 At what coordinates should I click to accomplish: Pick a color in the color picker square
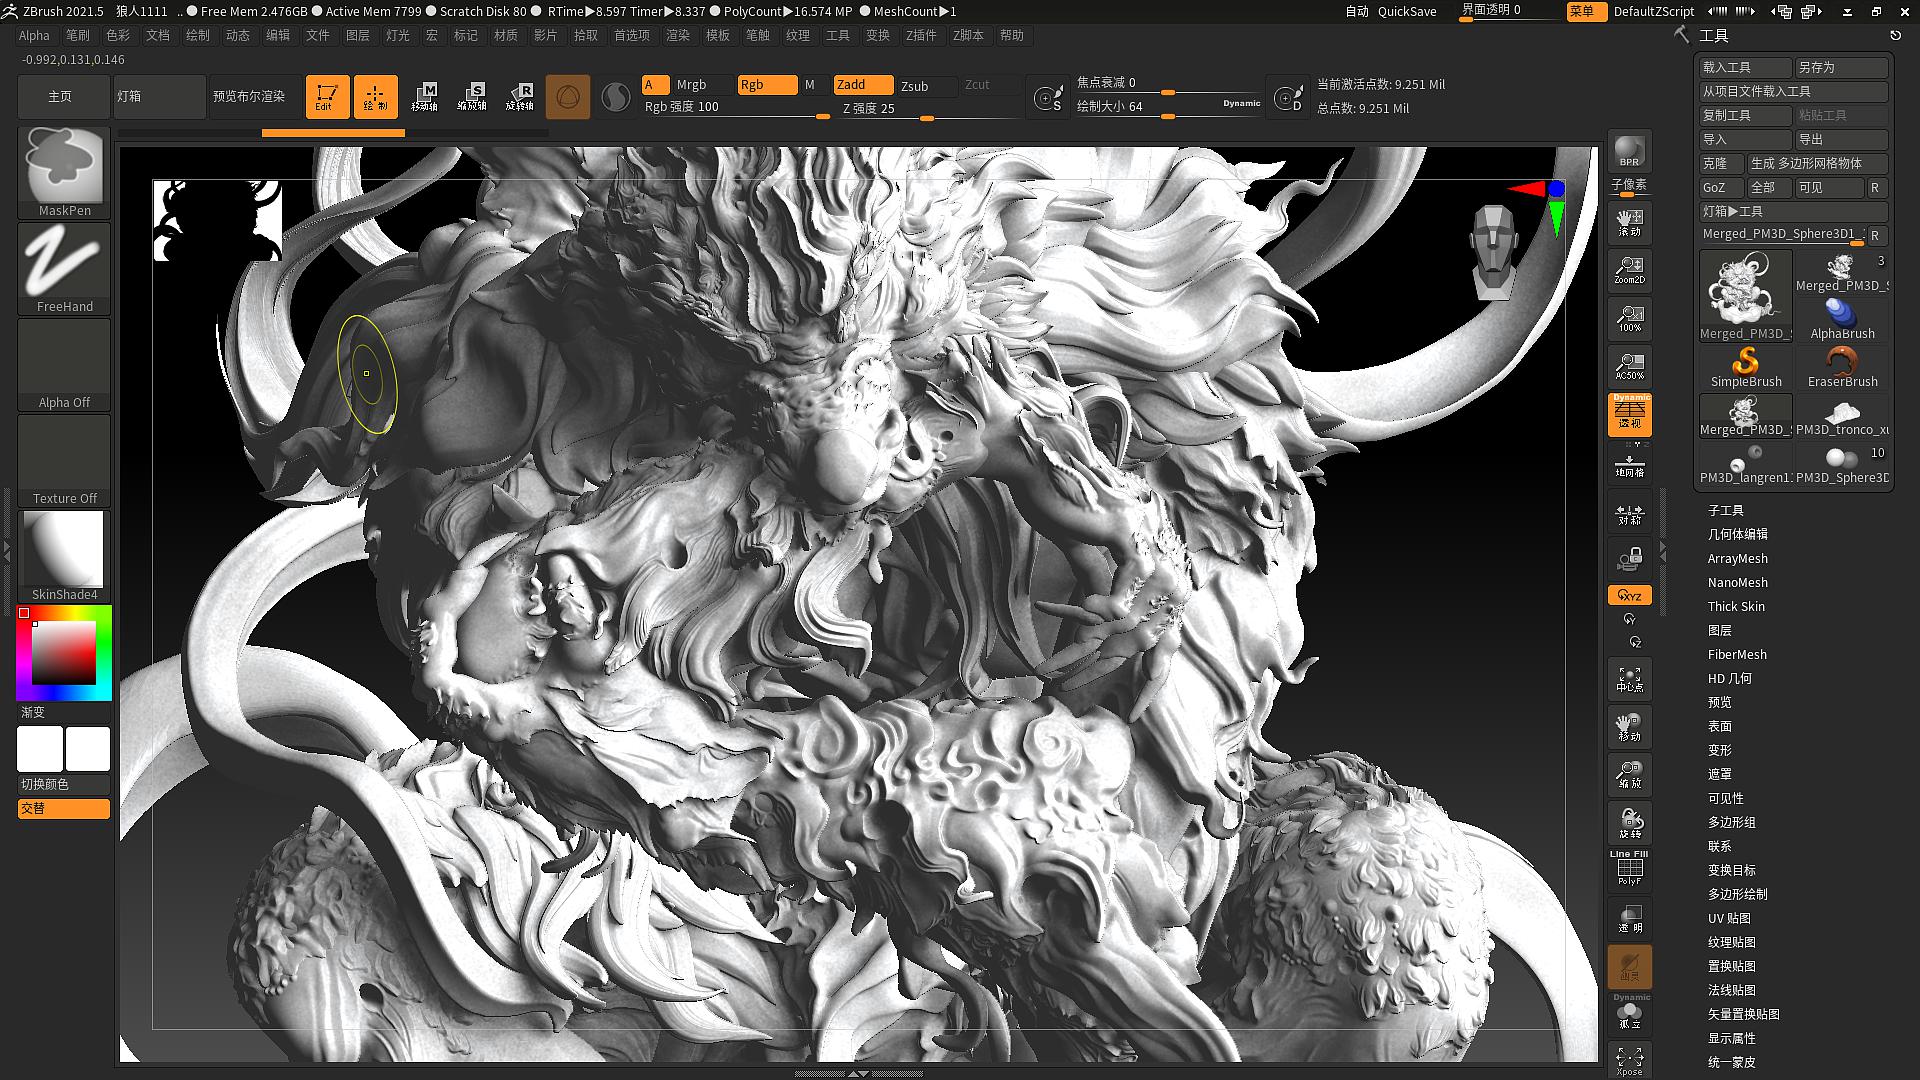pos(64,652)
